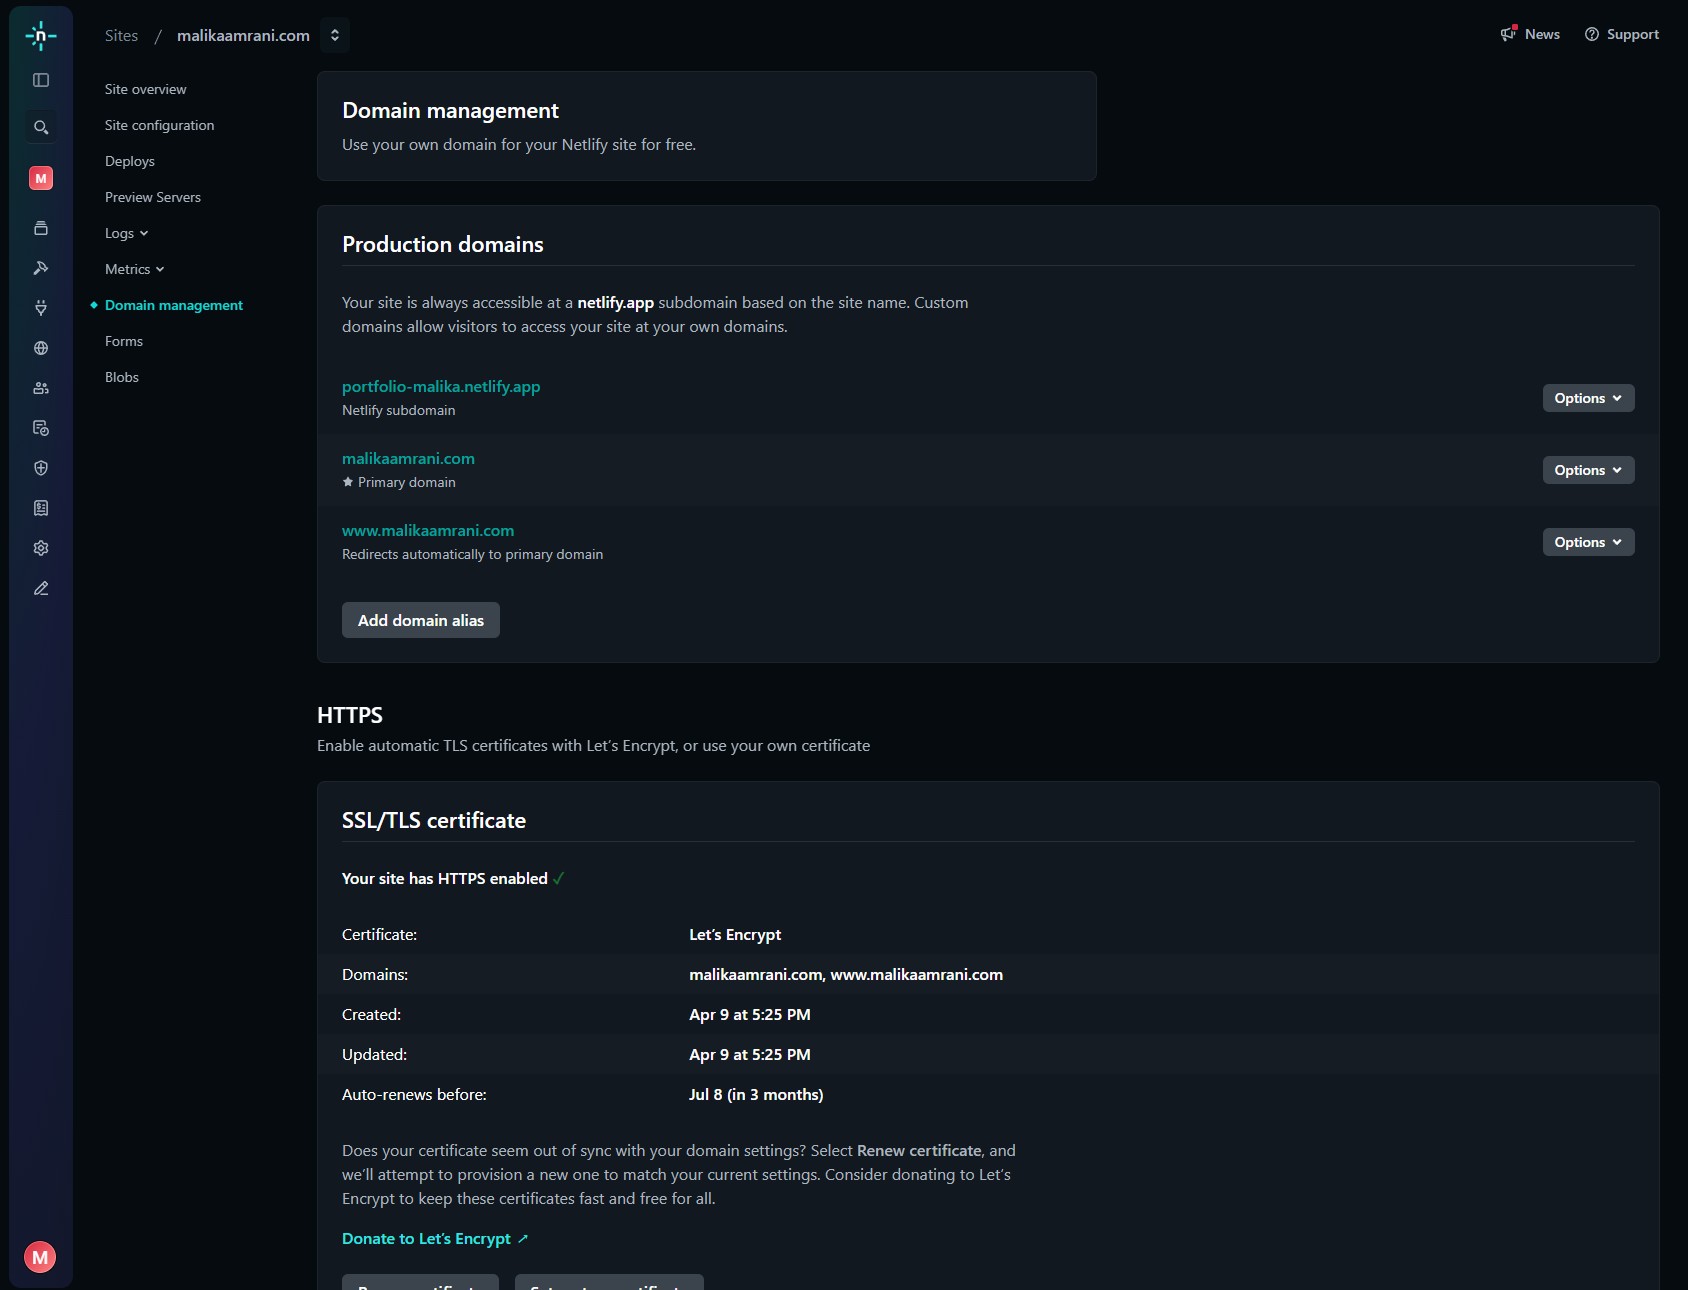Open the malikaamrani.com domain link
Viewport: 1688px width, 1290px height.
[x=408, y=458]
